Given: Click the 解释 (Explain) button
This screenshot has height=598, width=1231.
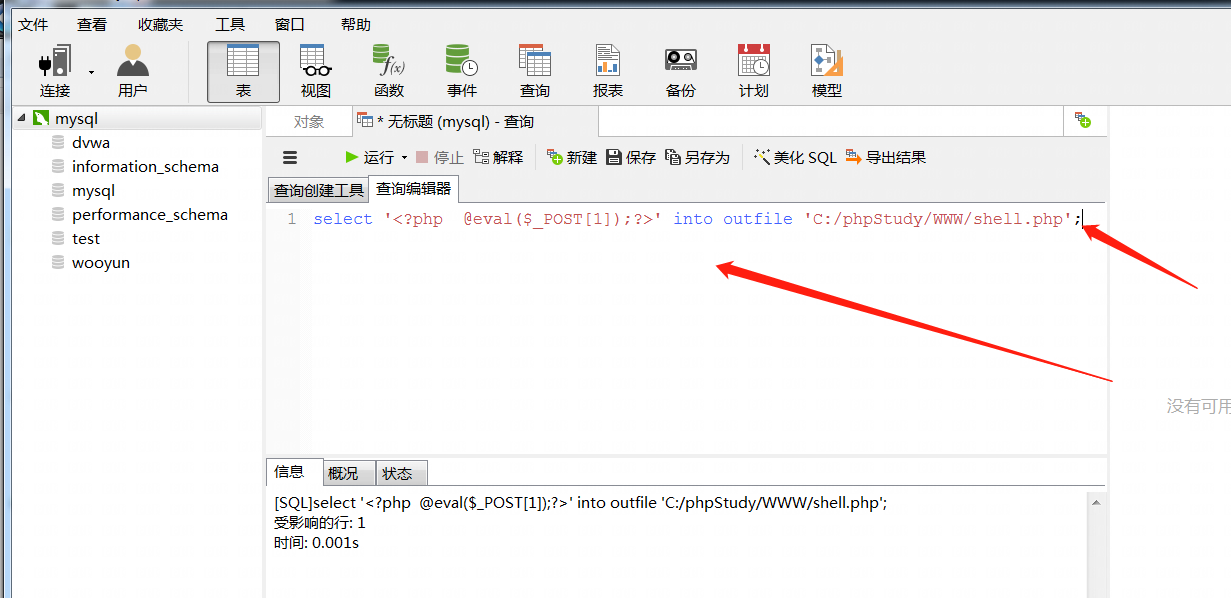Looking at the screenshot, I should click(498, 157).
